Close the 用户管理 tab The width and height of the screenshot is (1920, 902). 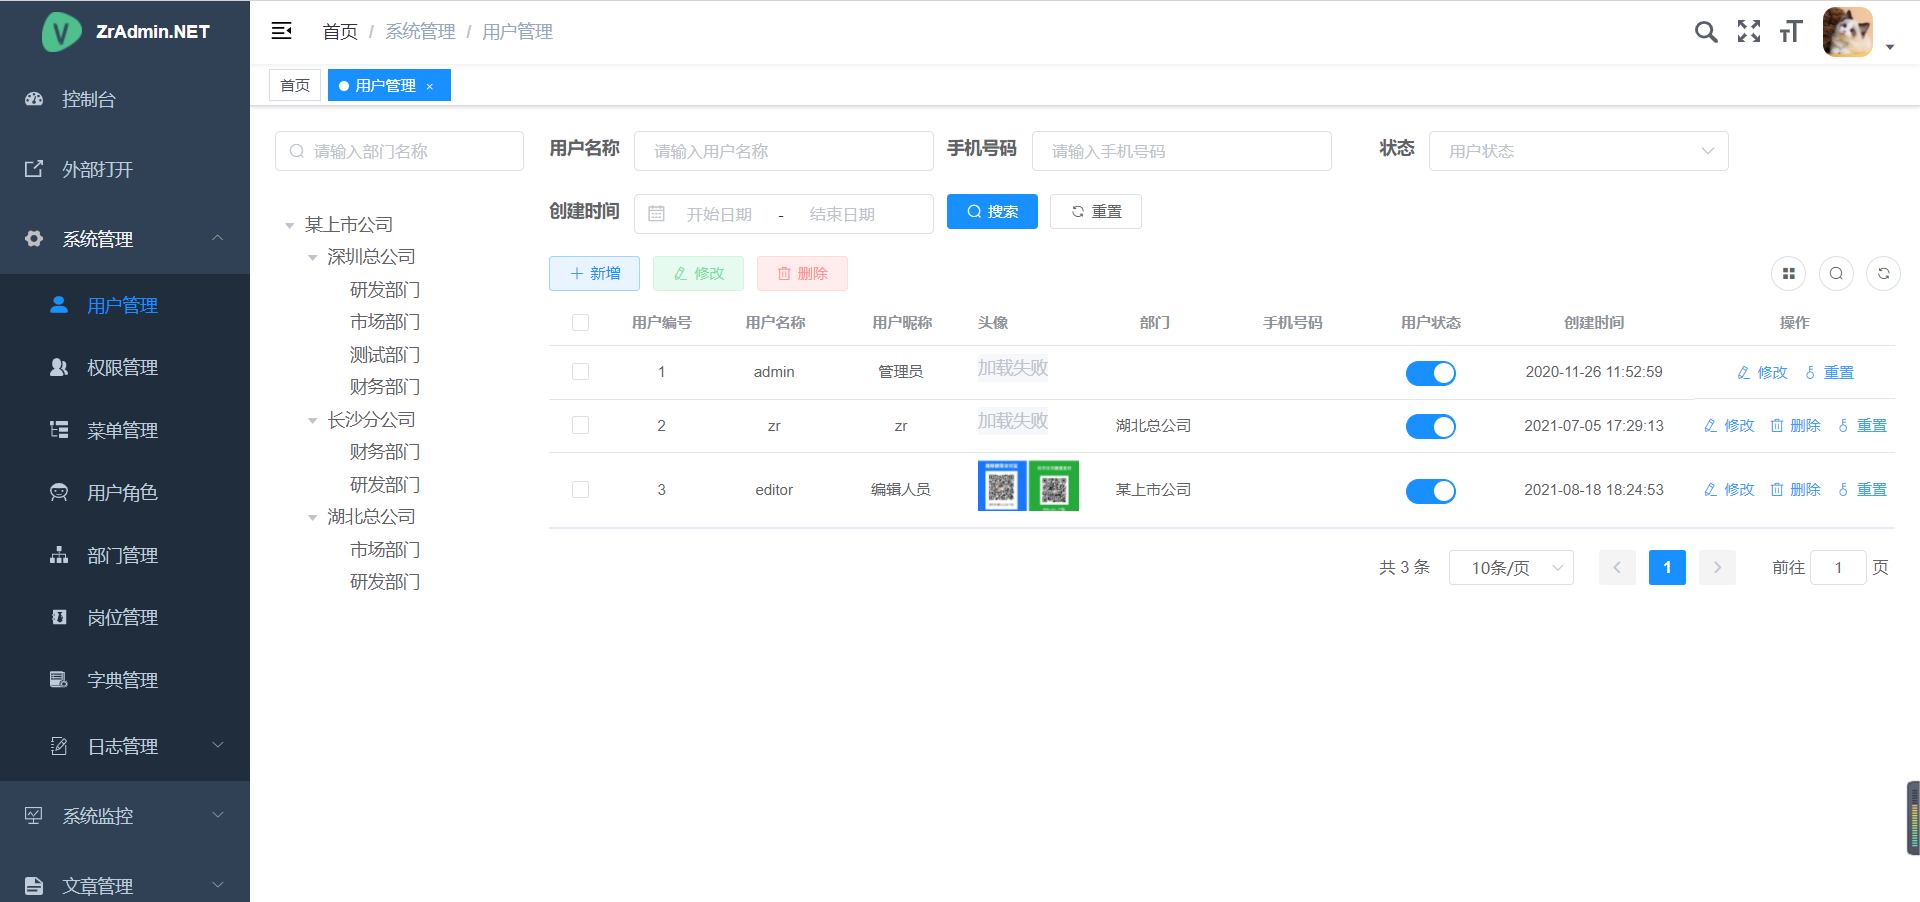tap(430, 87)
